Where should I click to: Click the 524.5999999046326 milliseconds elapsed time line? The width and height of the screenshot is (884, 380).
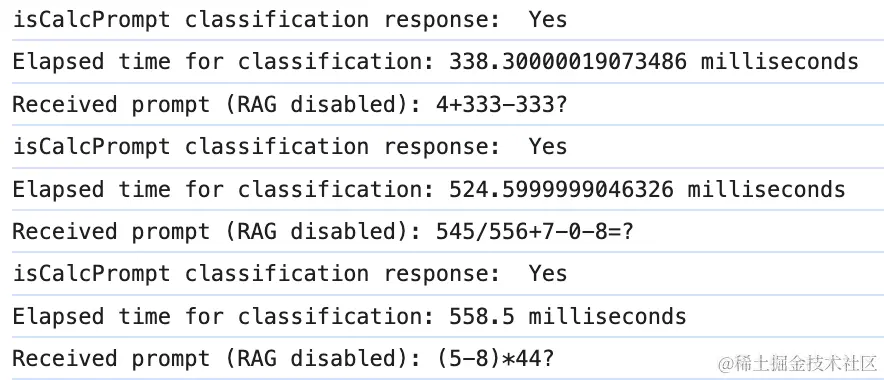(x=442, y=189)
